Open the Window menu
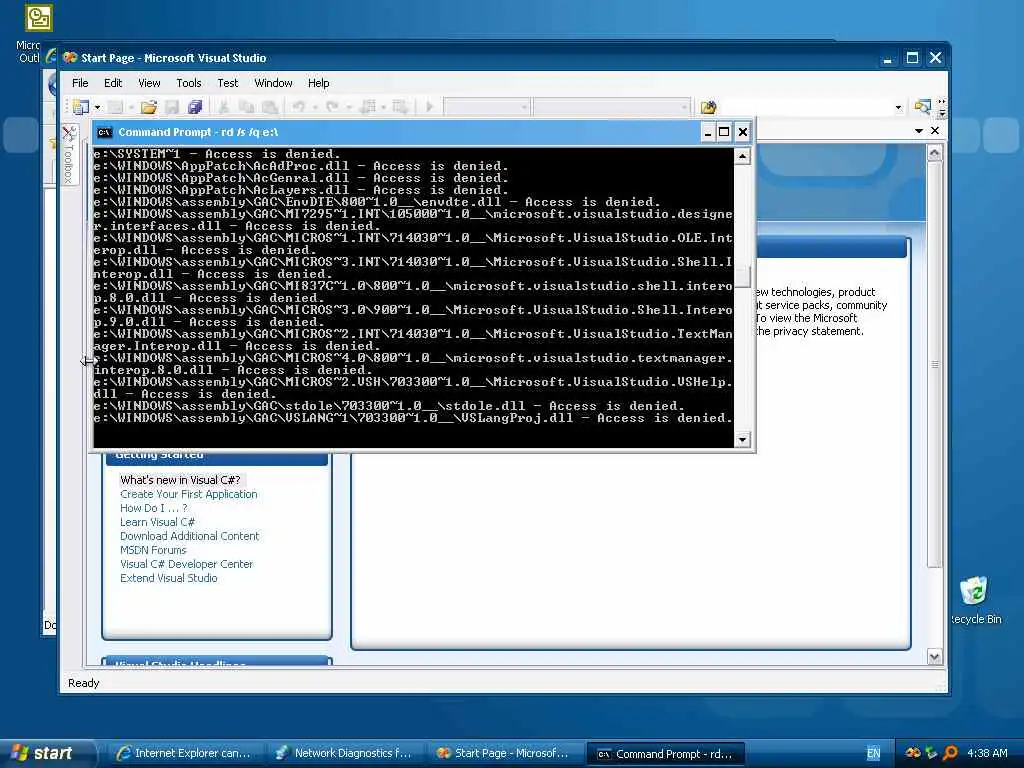Viewport: 1024px width, 768px height. pyautogui.click(x=273, y=83)
